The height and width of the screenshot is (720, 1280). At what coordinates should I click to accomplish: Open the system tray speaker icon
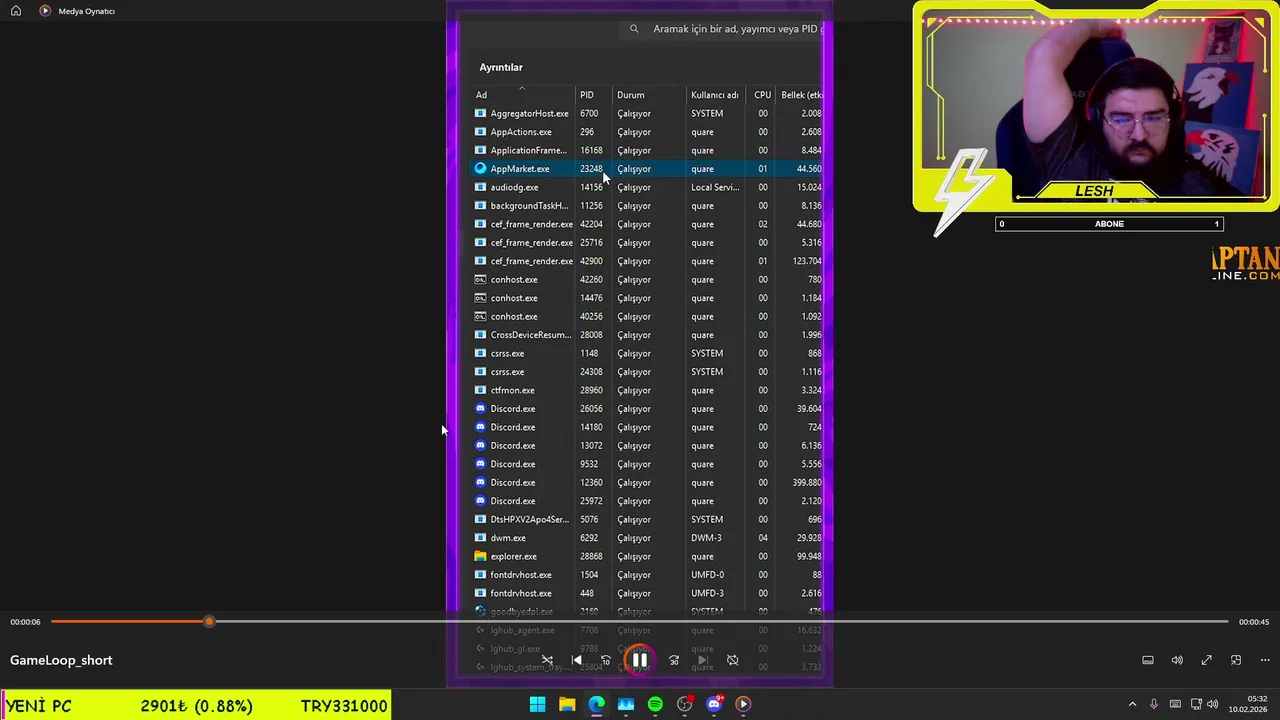pos(1212,704)
